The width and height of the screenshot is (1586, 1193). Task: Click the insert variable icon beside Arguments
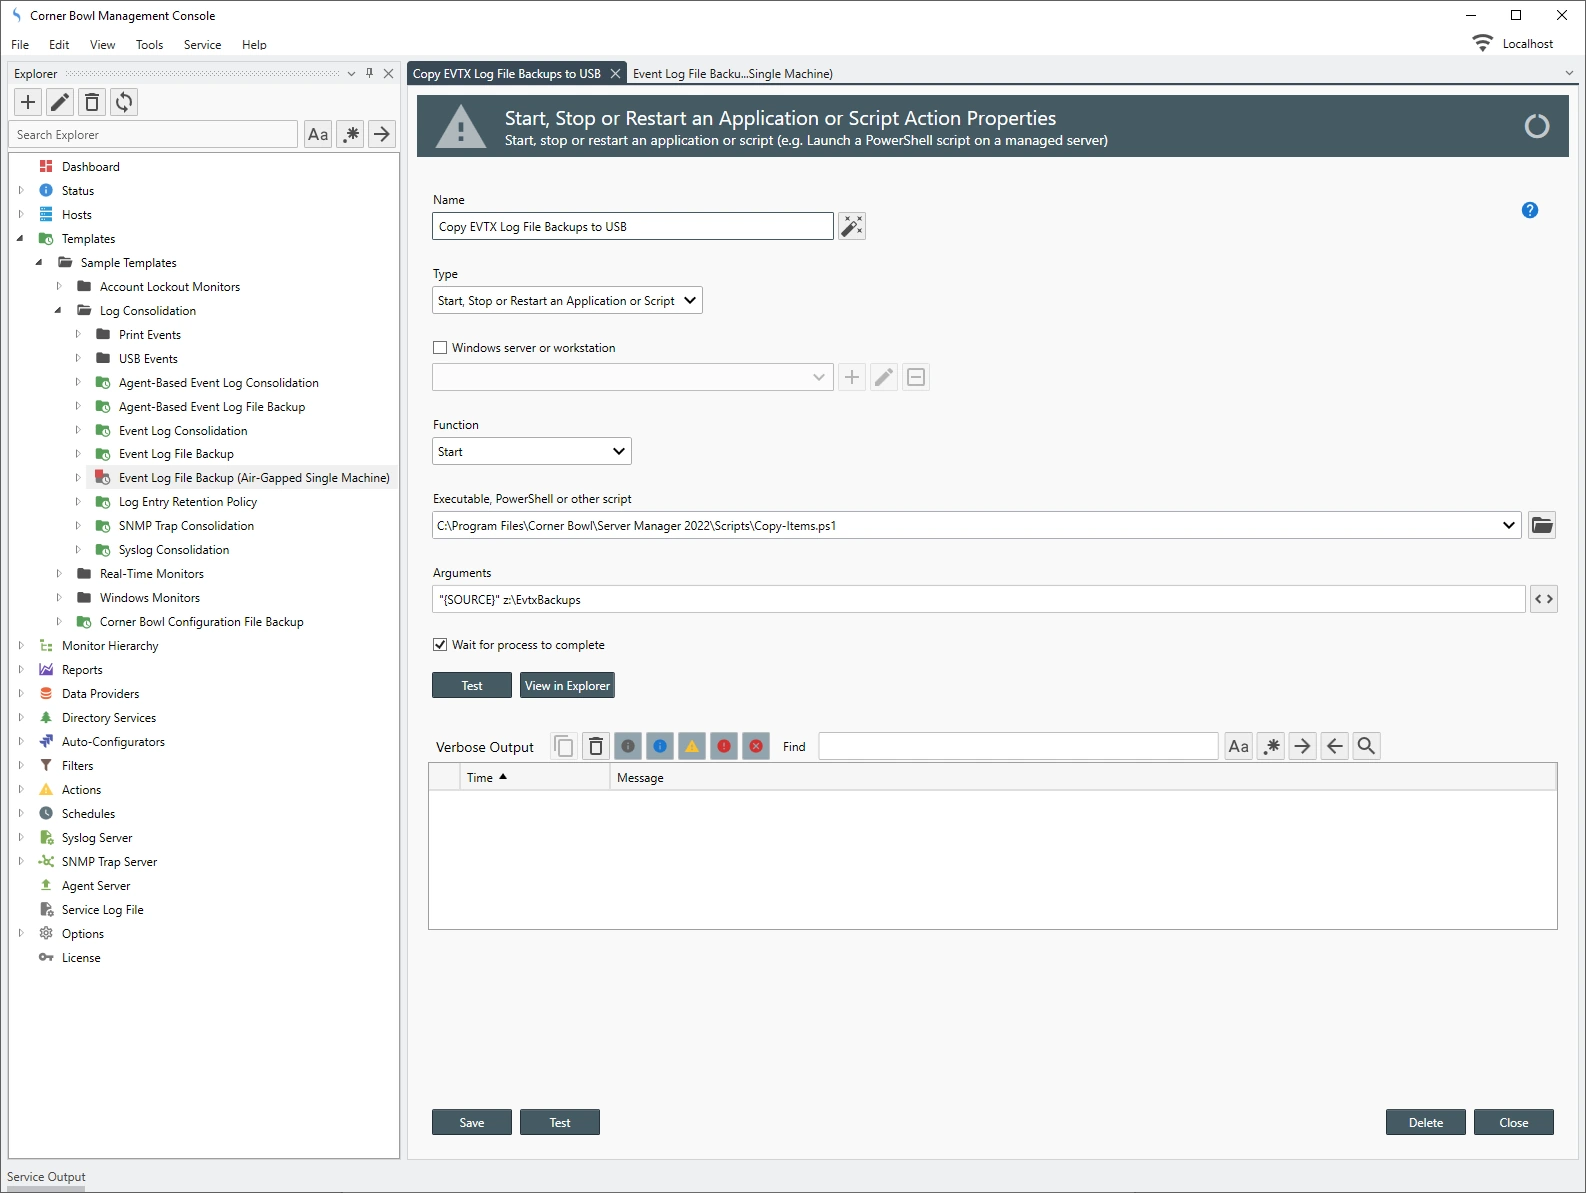tap(1543, 600)
